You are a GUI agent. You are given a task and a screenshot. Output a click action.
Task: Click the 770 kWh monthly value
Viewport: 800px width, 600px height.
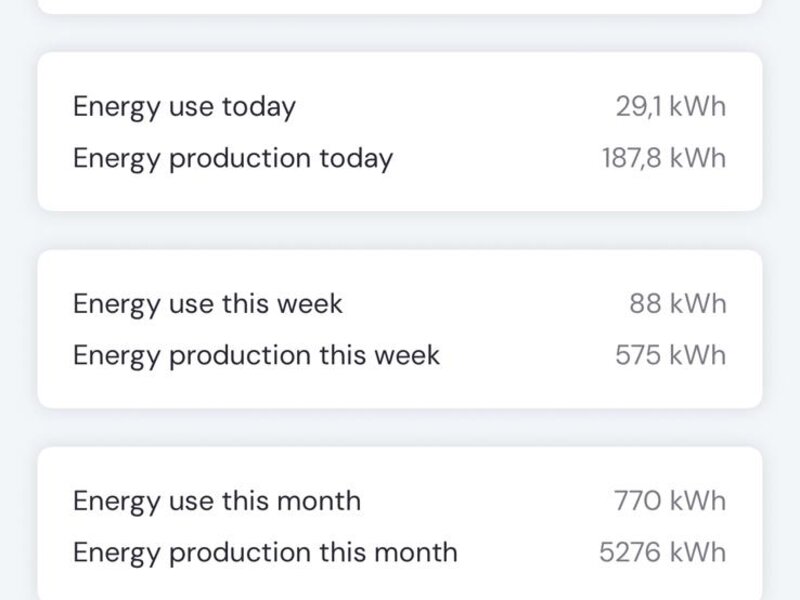pos(670,500)
